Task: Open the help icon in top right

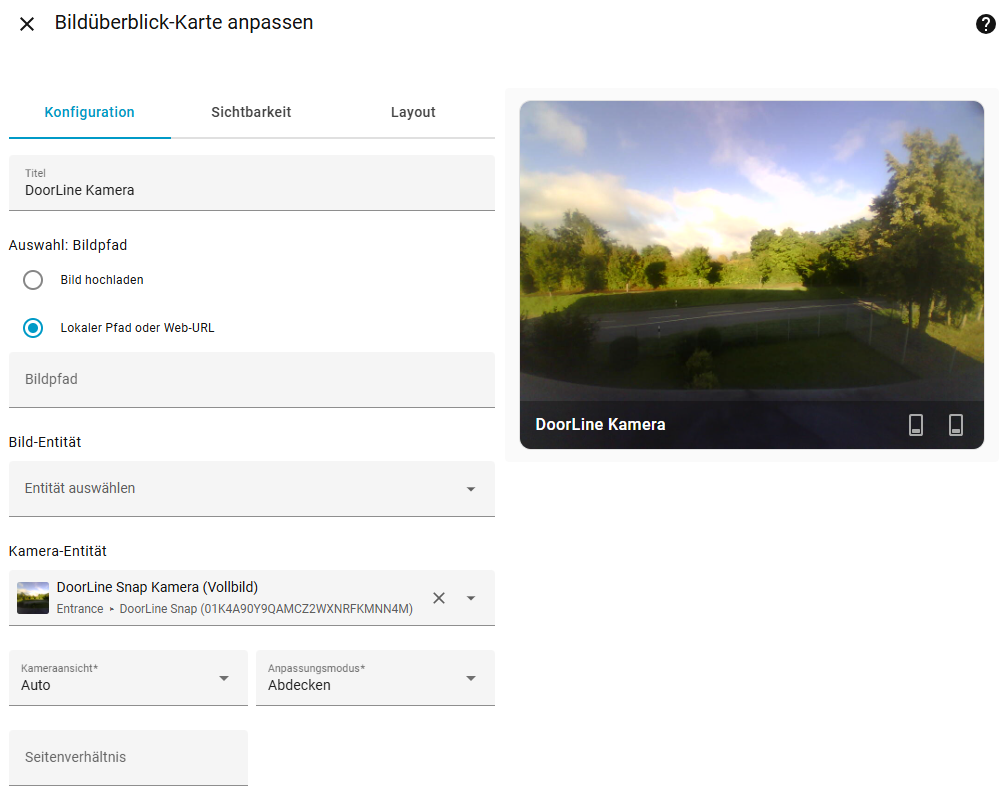Action: point(985,25)
